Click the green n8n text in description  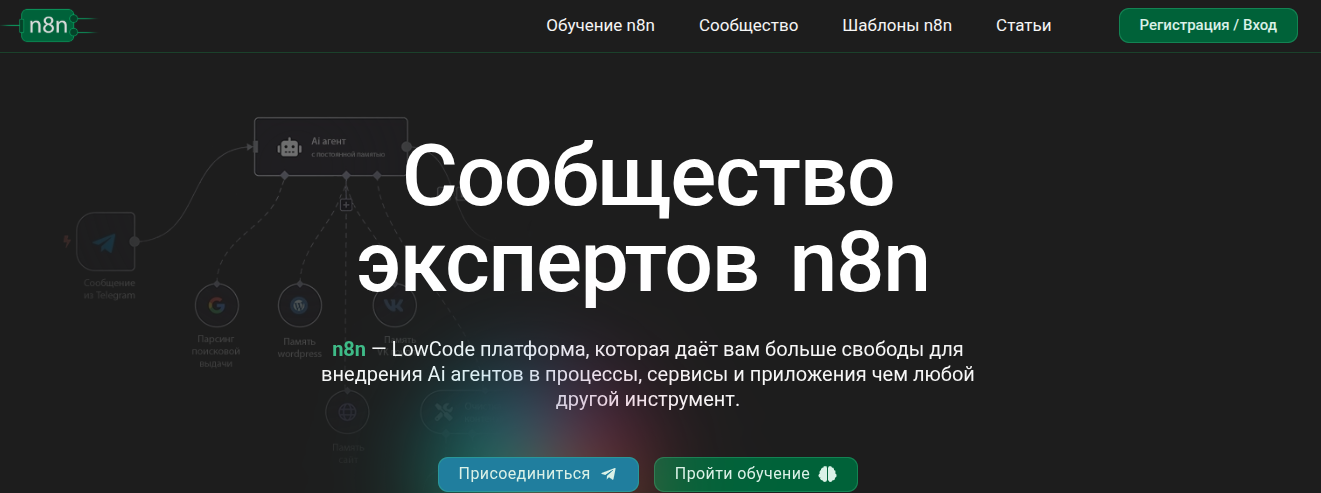tap(349, 350)
